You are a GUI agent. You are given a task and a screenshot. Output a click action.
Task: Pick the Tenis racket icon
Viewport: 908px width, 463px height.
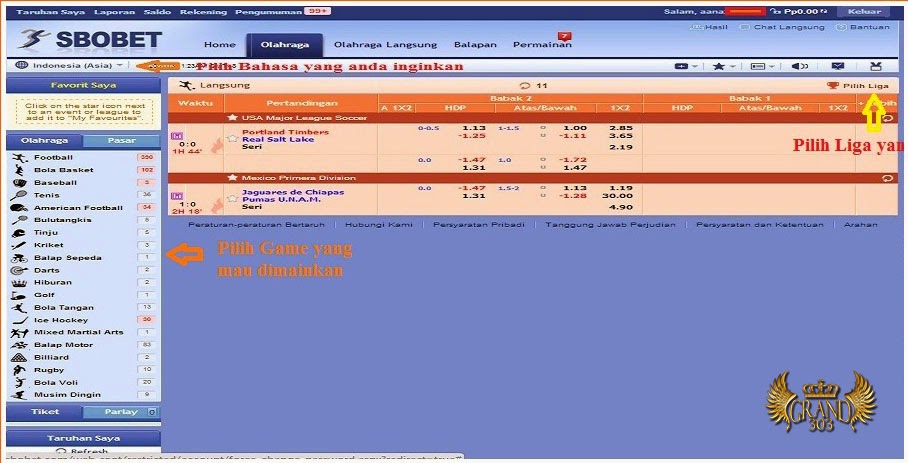[x=19, y=195]
